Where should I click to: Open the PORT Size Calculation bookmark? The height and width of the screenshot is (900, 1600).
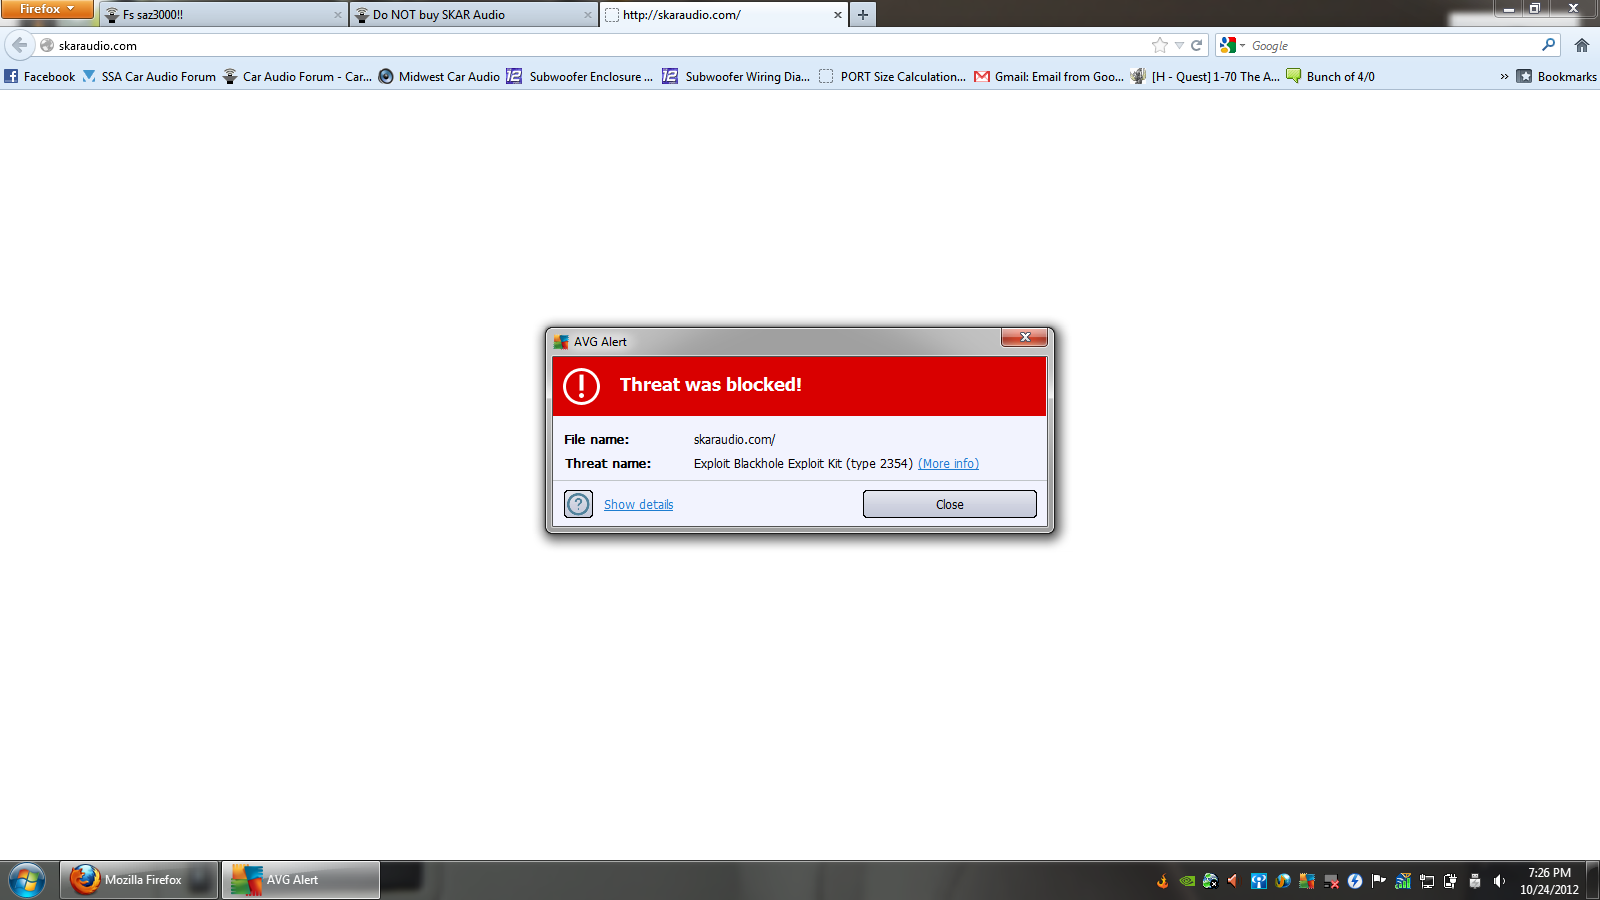(x=892, y=76)
